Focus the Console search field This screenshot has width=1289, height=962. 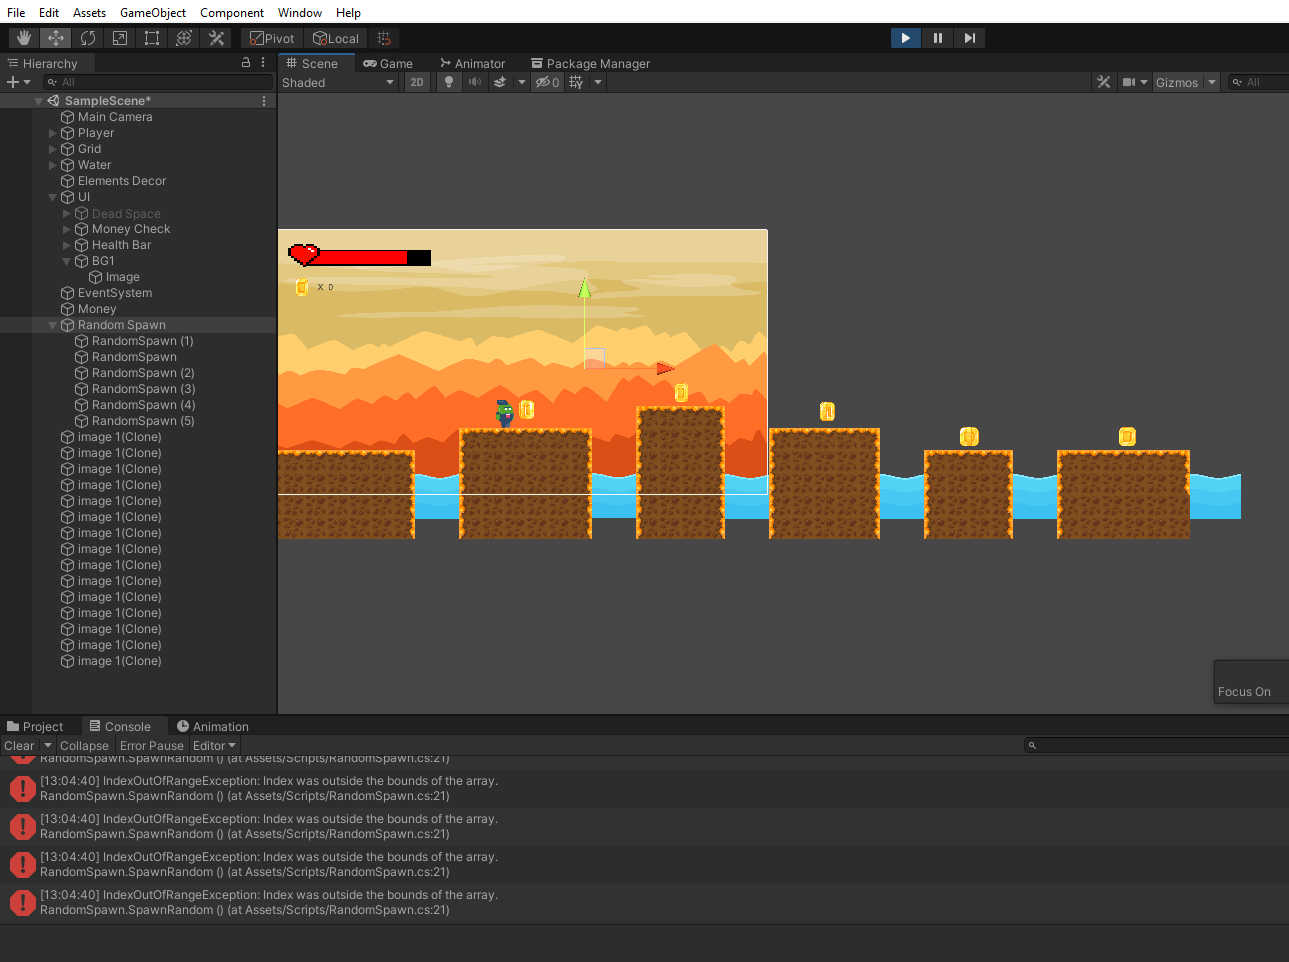pyautogui.click(x=1156, y=745)
